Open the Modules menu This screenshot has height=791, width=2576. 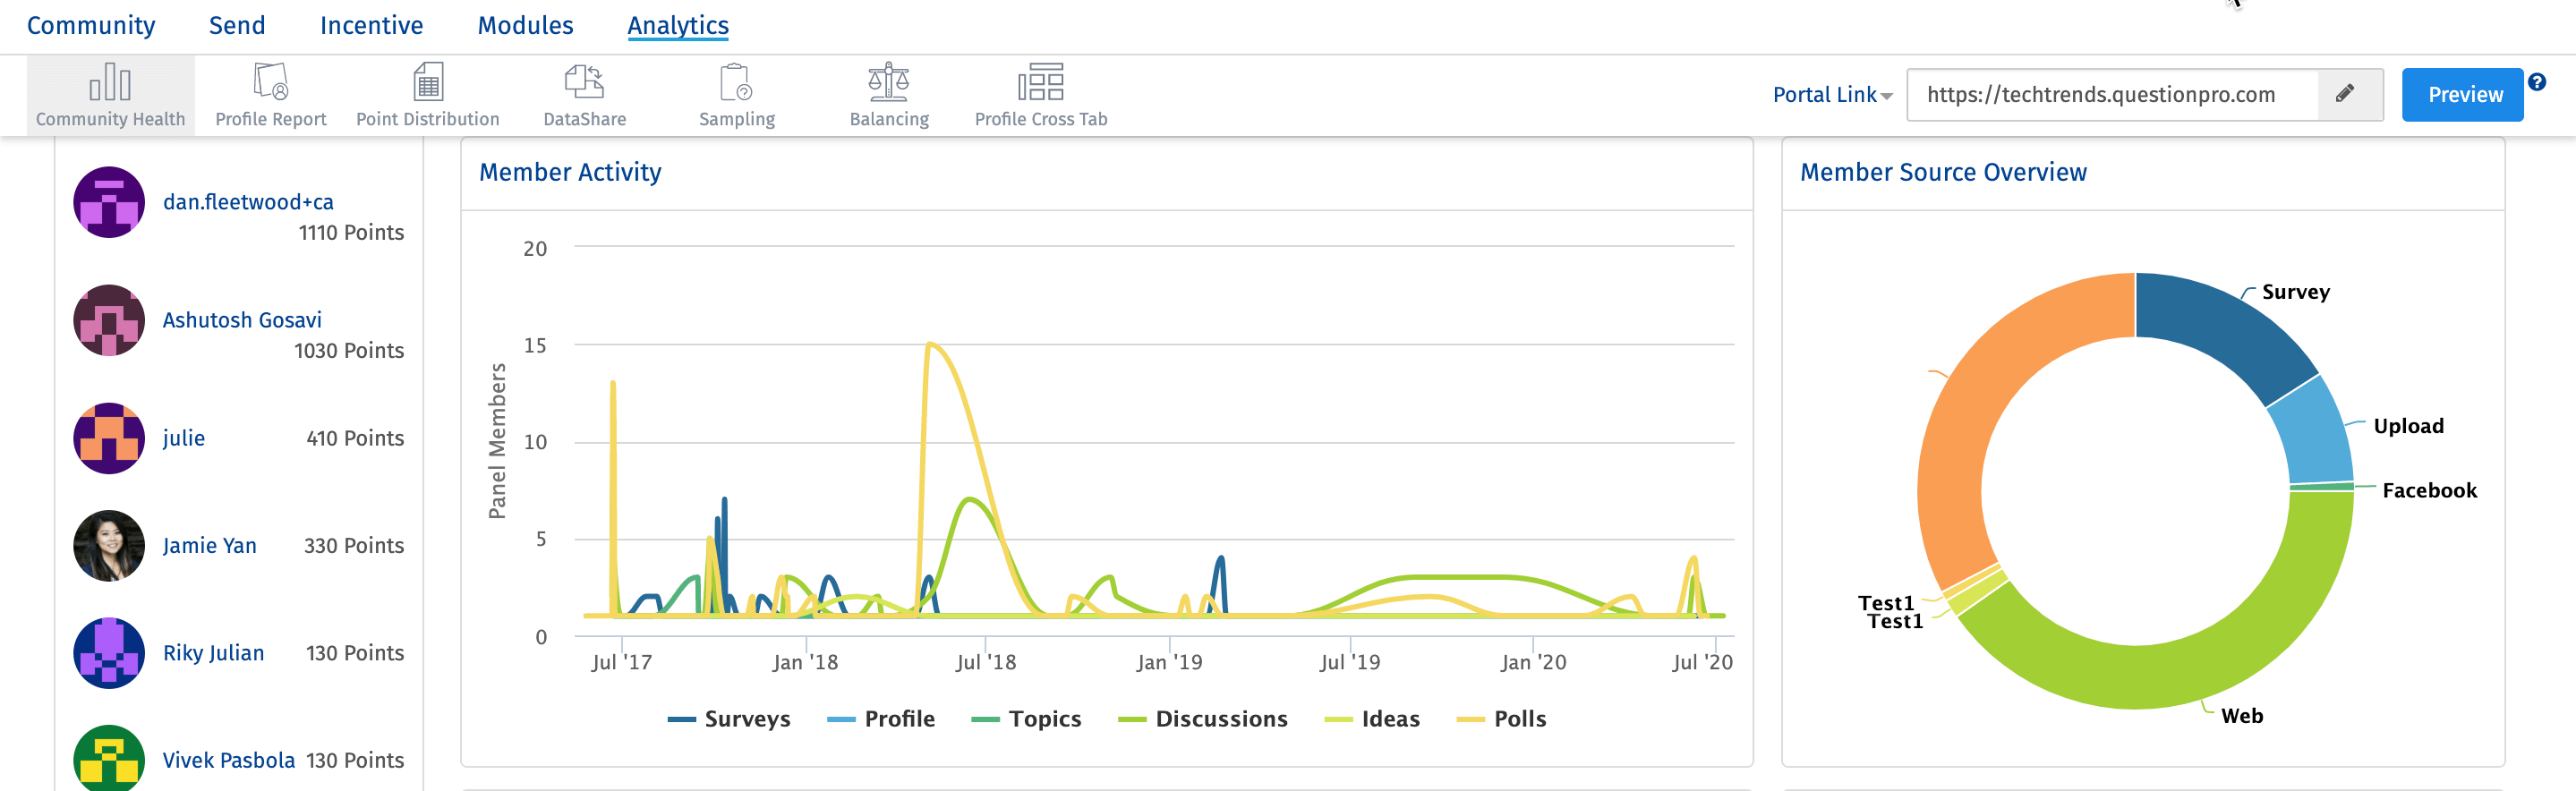pyautogui.click(x=525, y=25)
